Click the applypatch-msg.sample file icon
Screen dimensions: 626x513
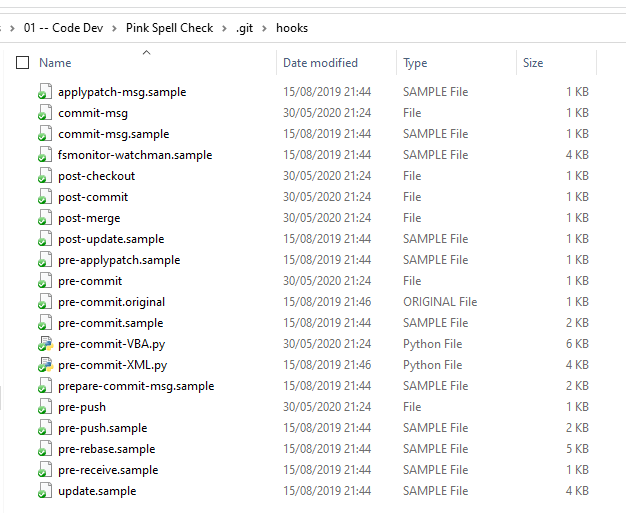[x=44, y=92]
